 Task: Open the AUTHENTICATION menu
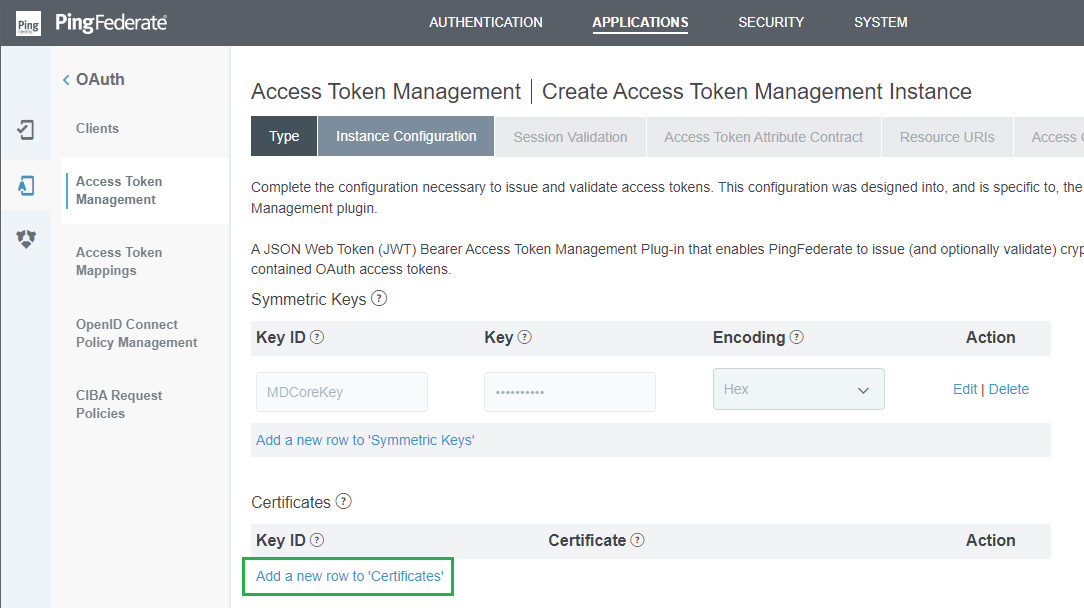pos(485,22)
